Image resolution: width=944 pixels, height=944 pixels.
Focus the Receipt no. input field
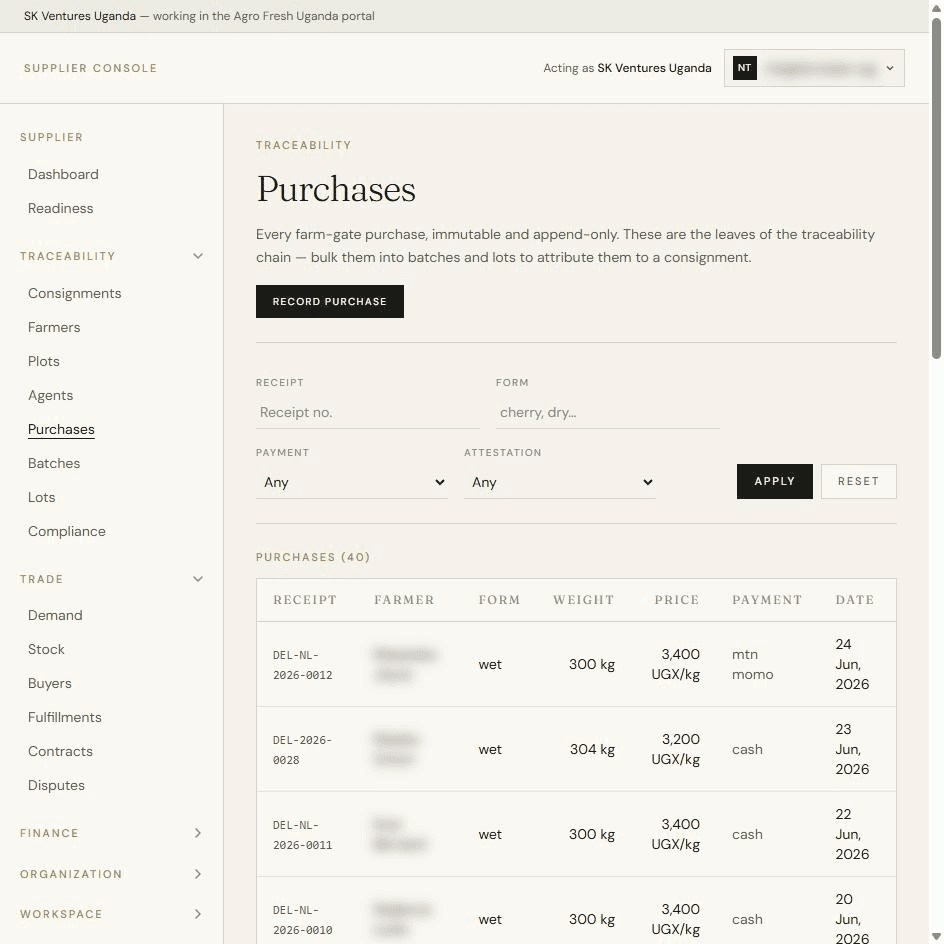point(368,413)
